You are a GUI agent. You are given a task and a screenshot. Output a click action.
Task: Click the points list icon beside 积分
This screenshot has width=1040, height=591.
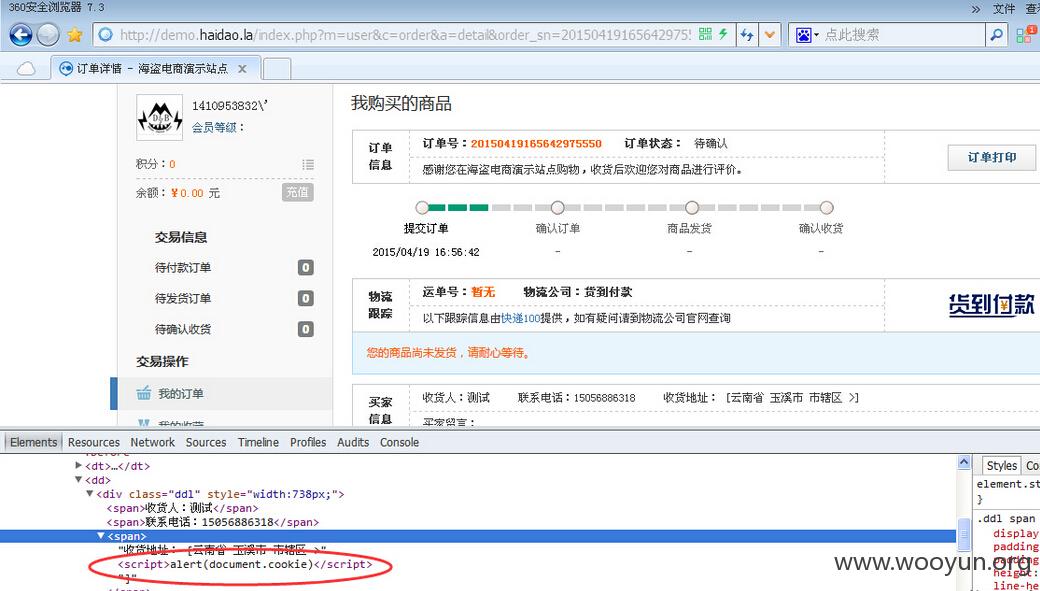pyautogui.click(x=308, y=164)
